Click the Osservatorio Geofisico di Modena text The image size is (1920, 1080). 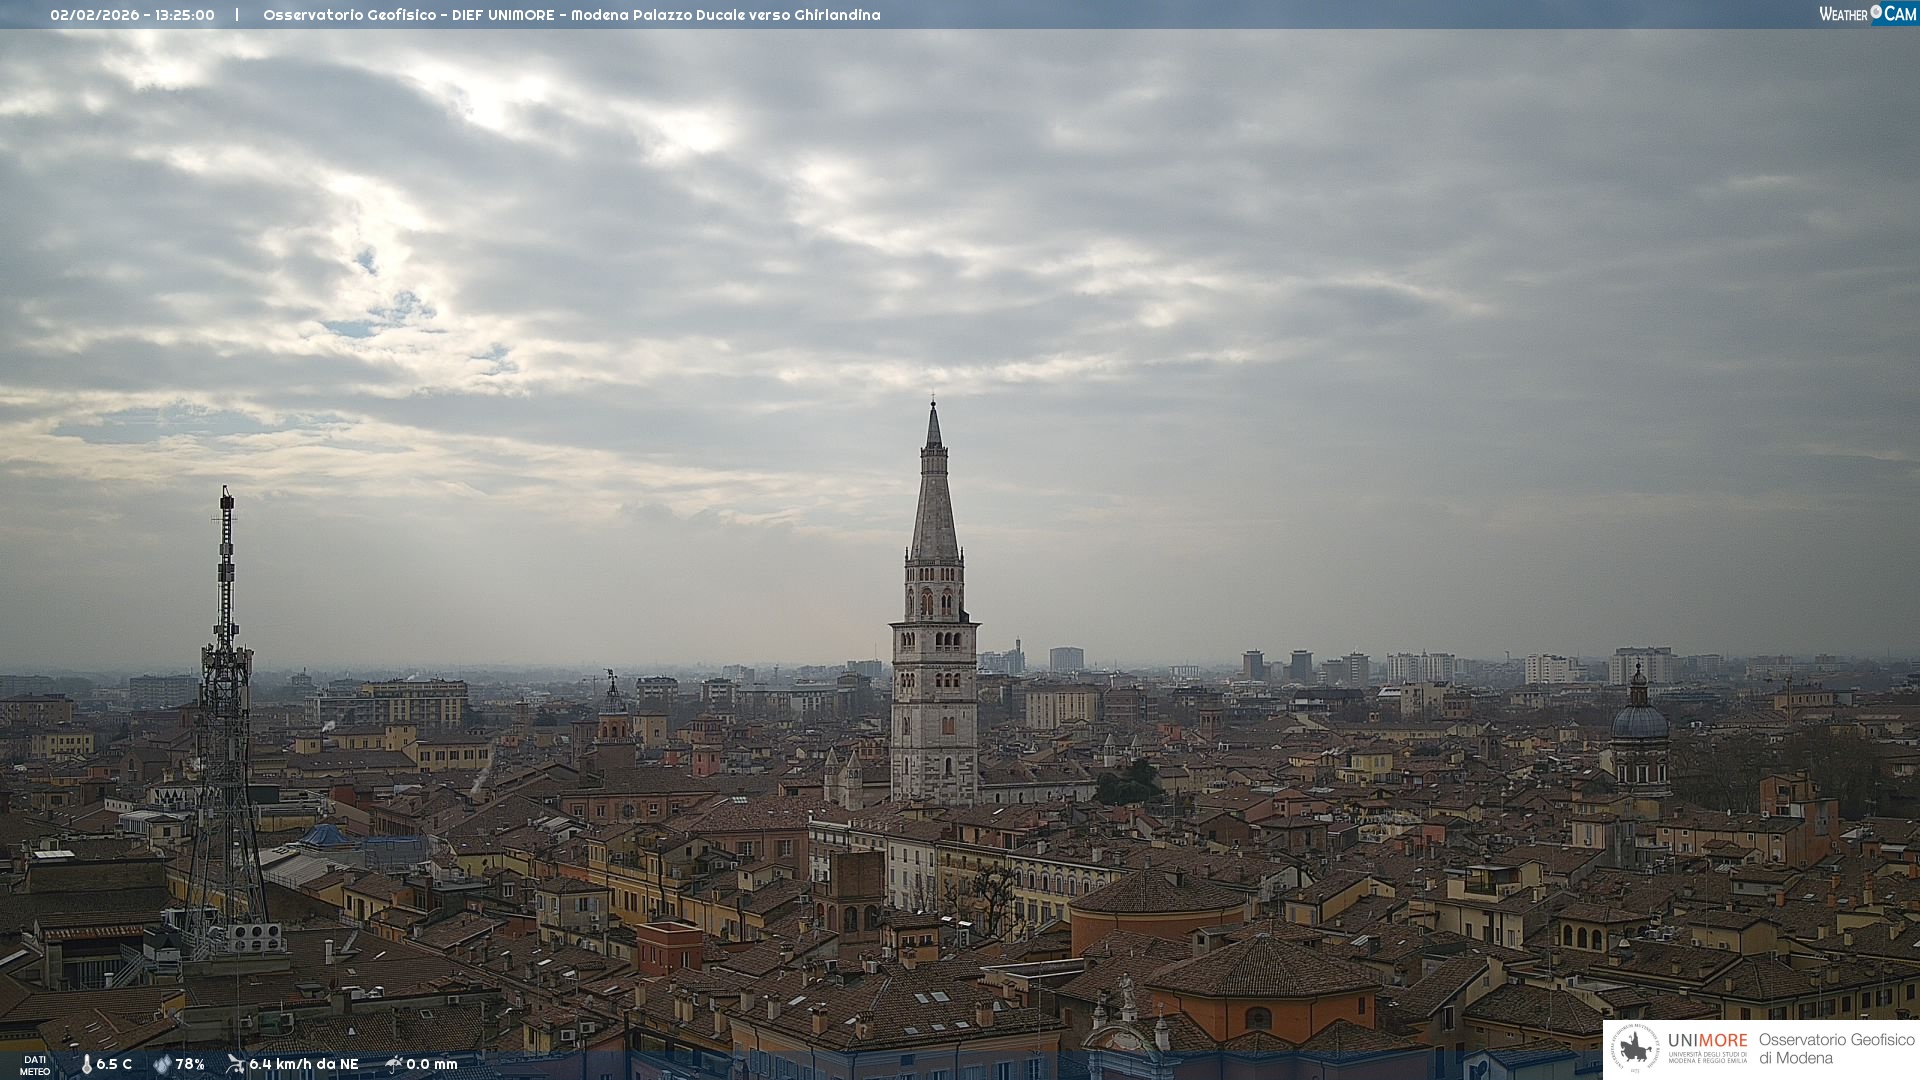pyautogui.click(x=1836, y=1049)
